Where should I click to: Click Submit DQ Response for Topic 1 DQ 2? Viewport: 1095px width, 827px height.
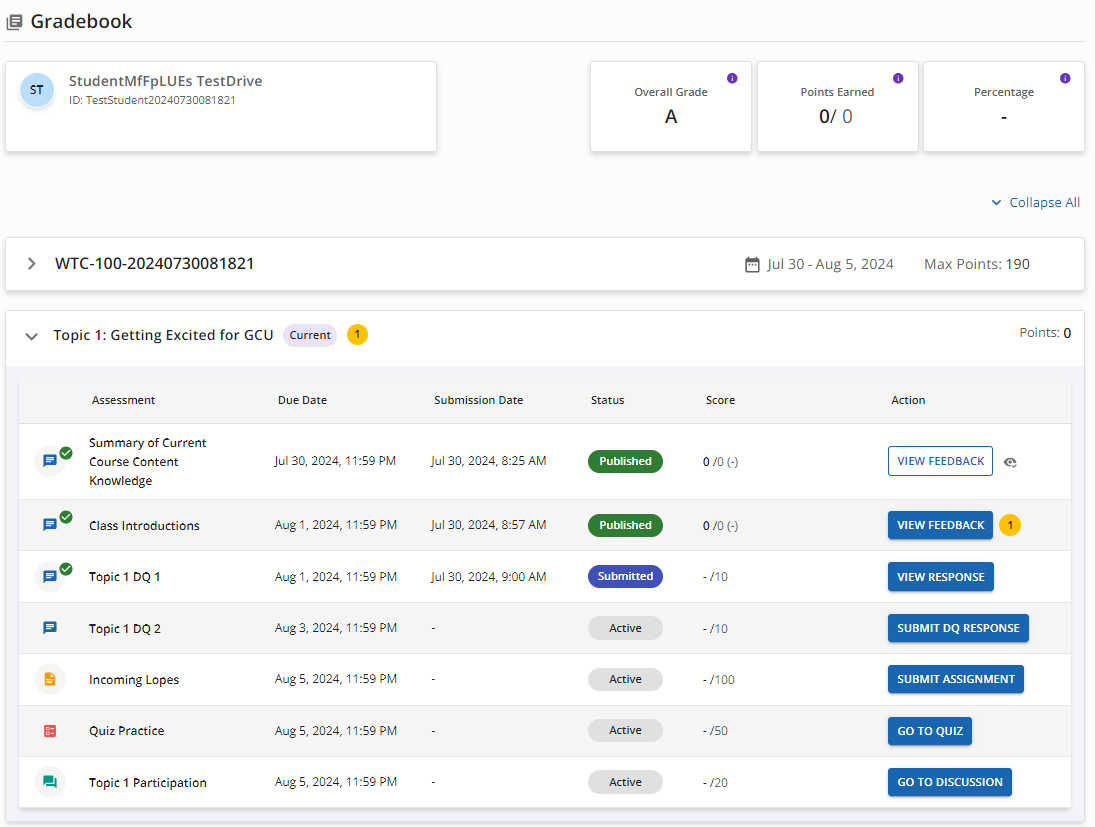point(958,628)
